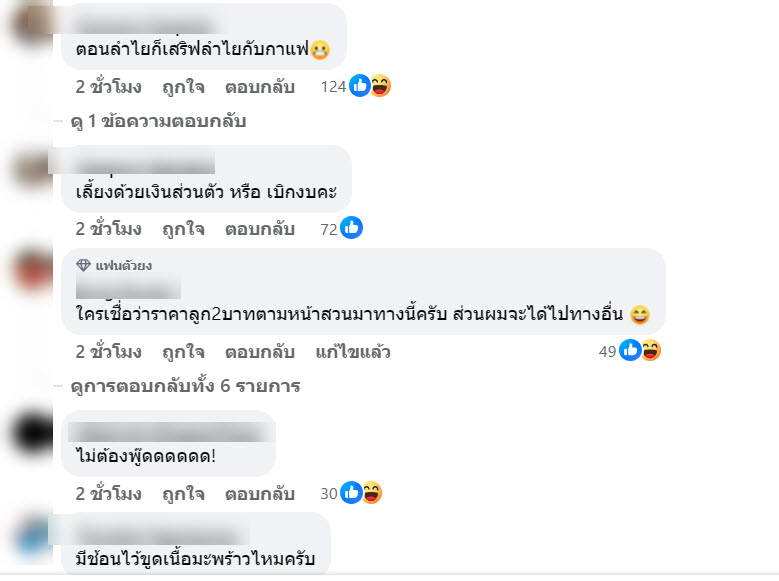Click the commenter name above มีช้อนไว้ขูดเนื้อมะพร้าว
This screenshot has height=581, width=779.
point(160,532)
